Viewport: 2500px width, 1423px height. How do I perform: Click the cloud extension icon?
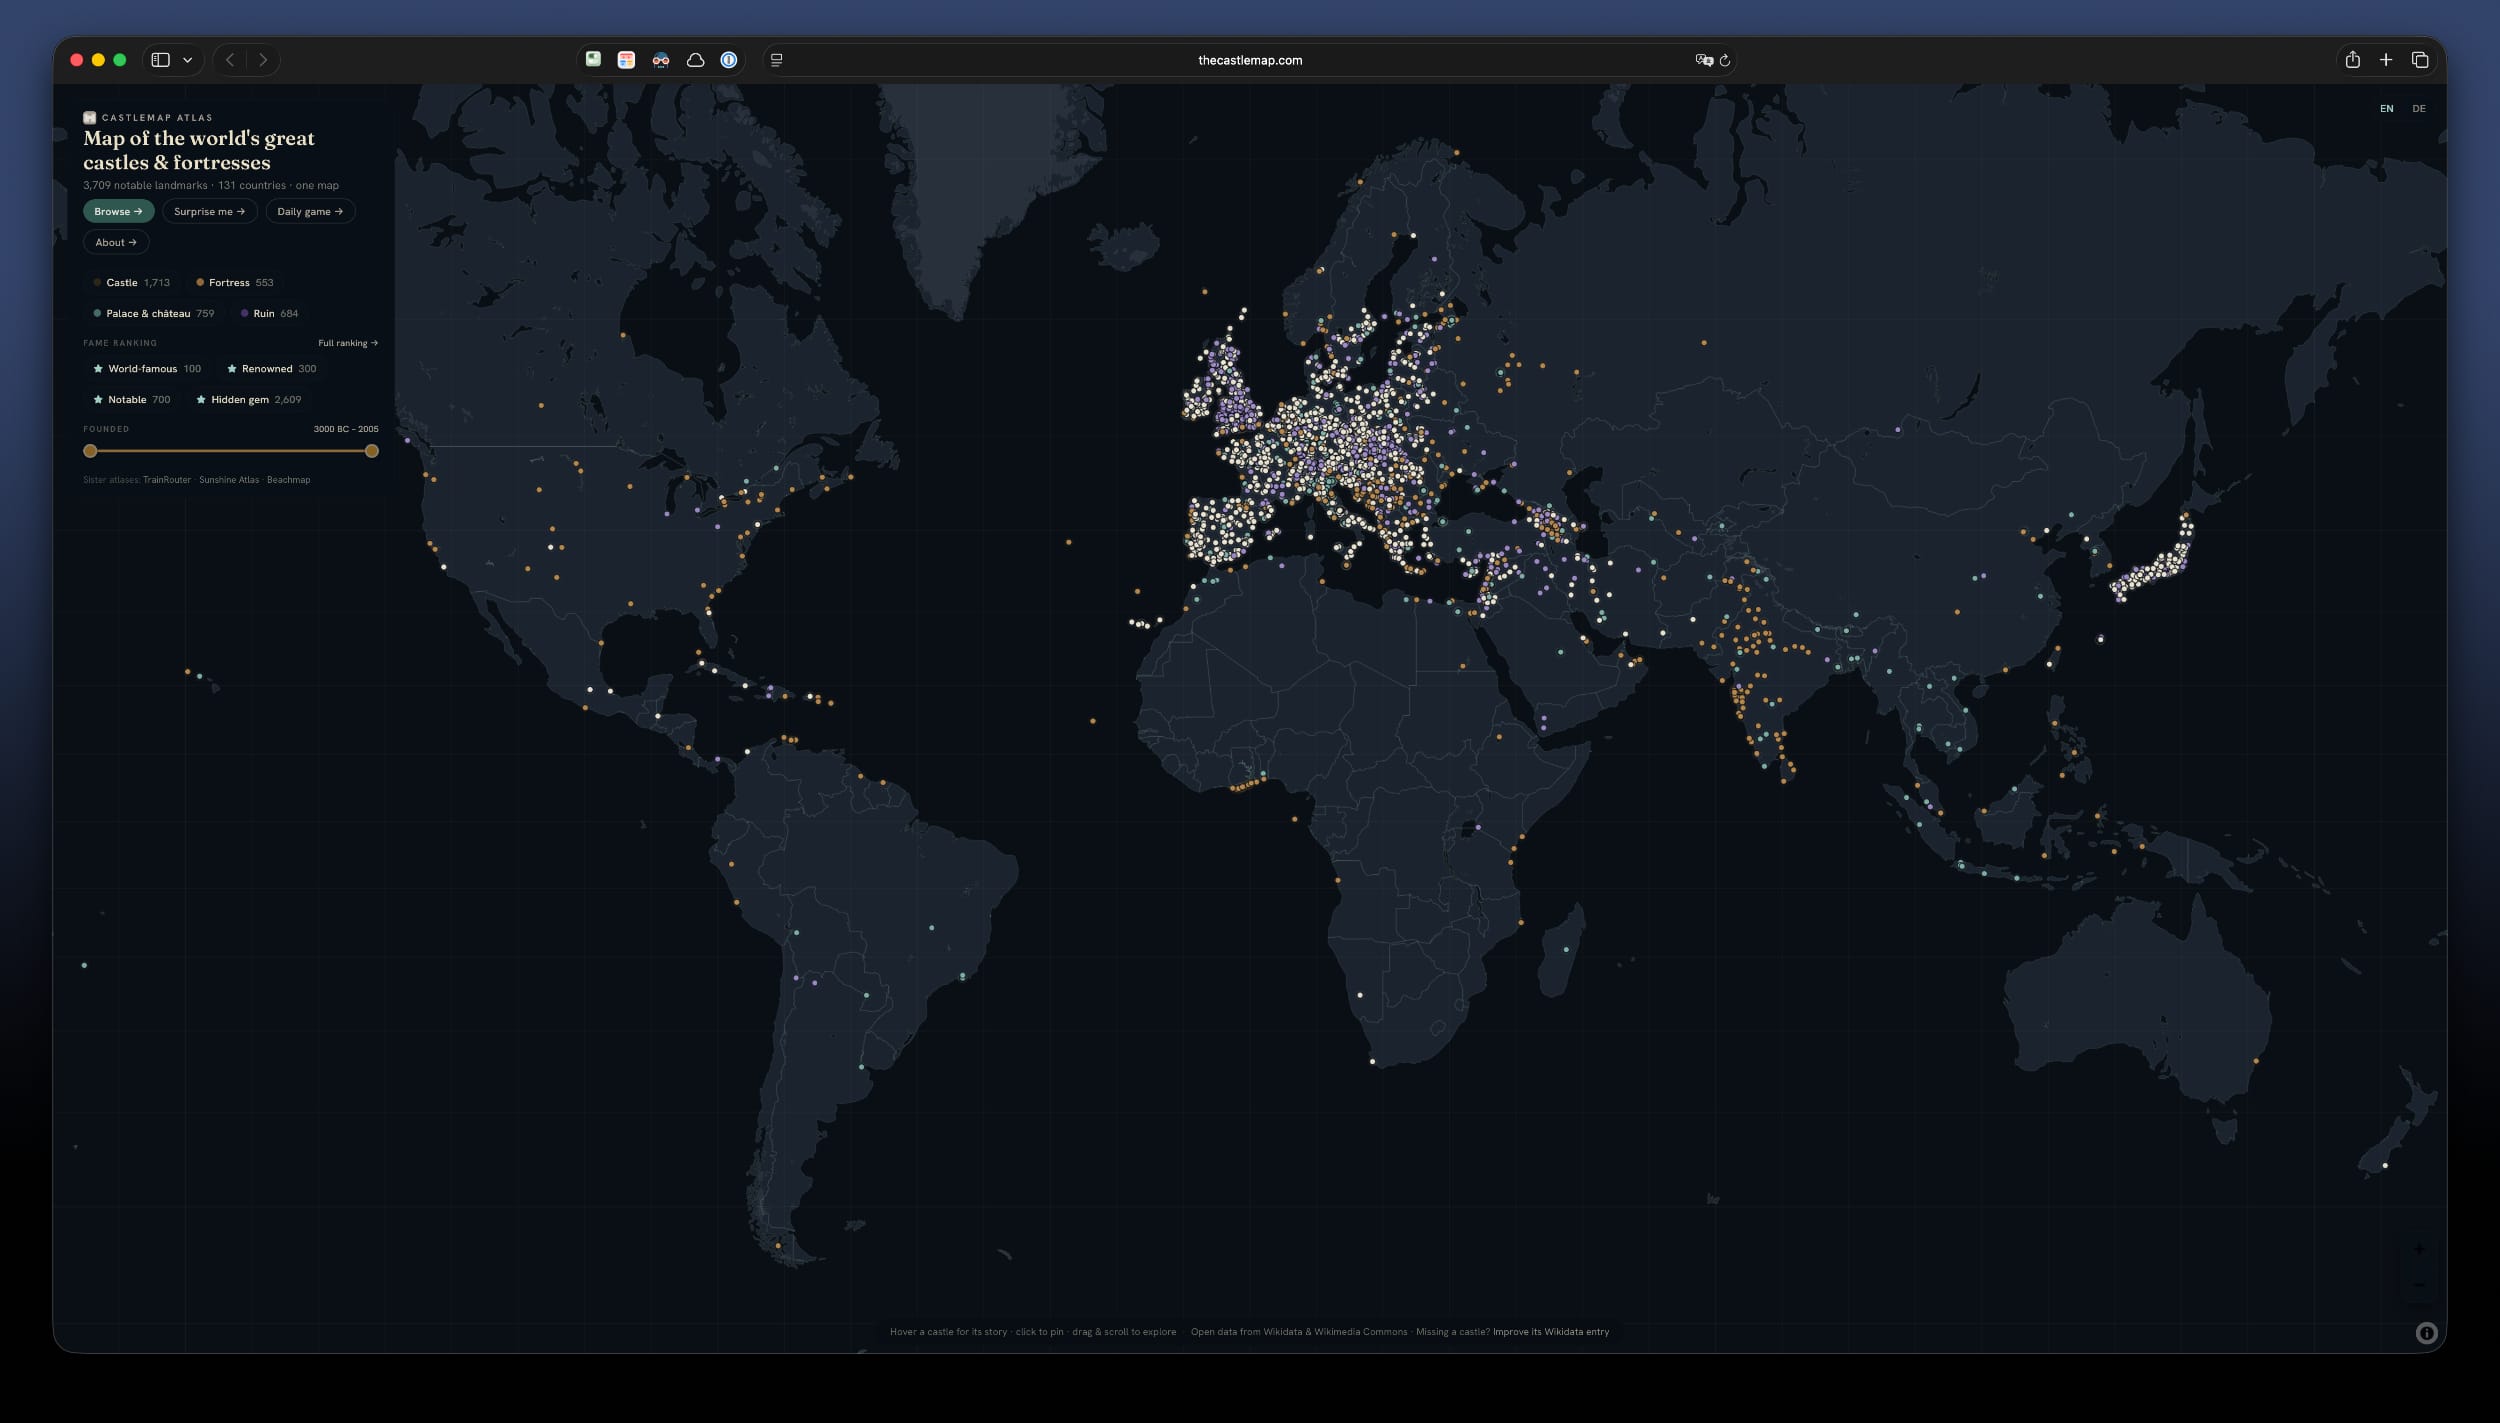click(x=695, y=60)
